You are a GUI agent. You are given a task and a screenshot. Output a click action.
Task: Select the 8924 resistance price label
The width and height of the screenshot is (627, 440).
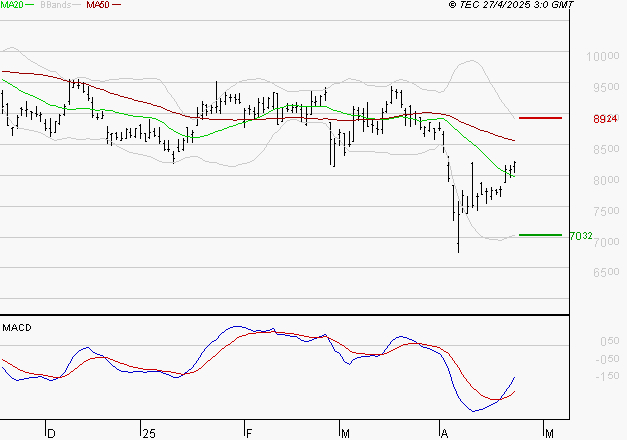[x=578, y=119]
